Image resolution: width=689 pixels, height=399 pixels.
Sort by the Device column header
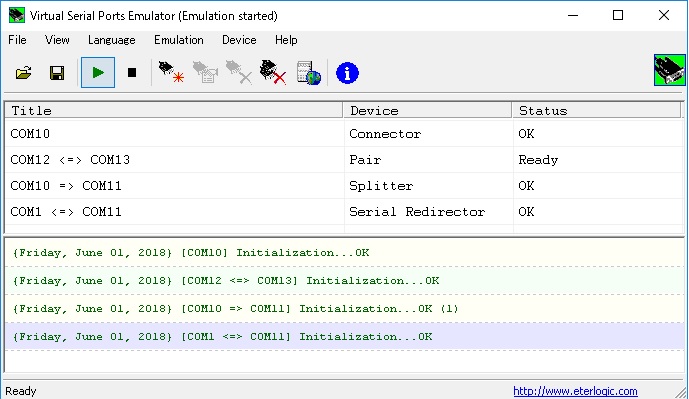(x=428, y=110)
